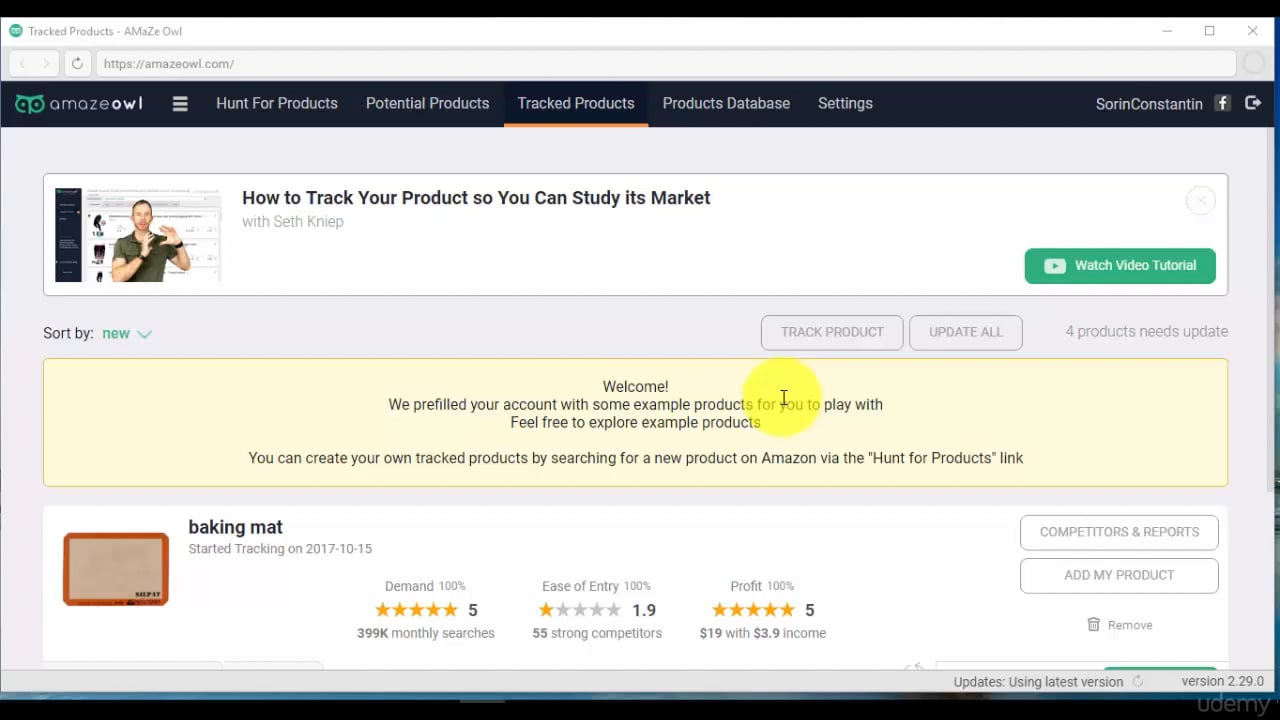Click '399K monthly searches' text
Viewport: 1280px width, 720px height.
(426, 633)
